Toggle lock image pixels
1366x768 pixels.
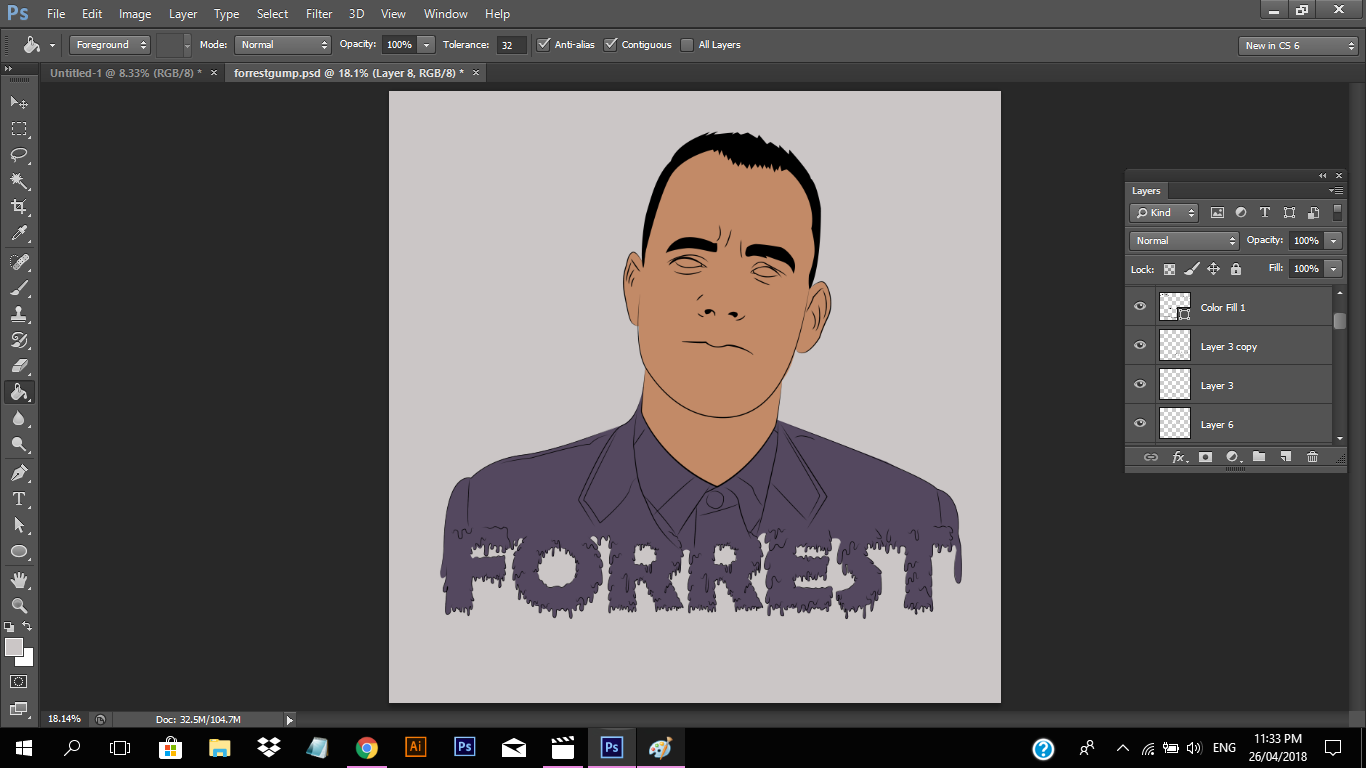1191,269
